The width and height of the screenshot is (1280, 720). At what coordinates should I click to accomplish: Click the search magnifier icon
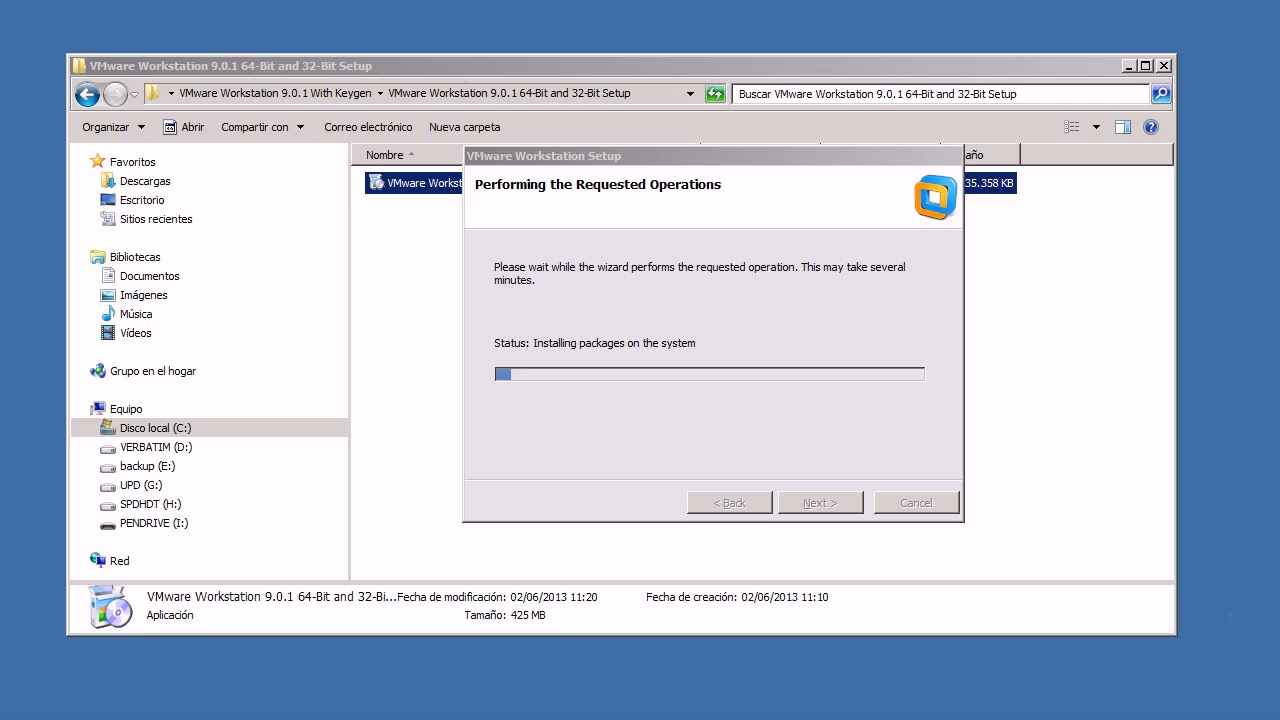(1160, 94)
